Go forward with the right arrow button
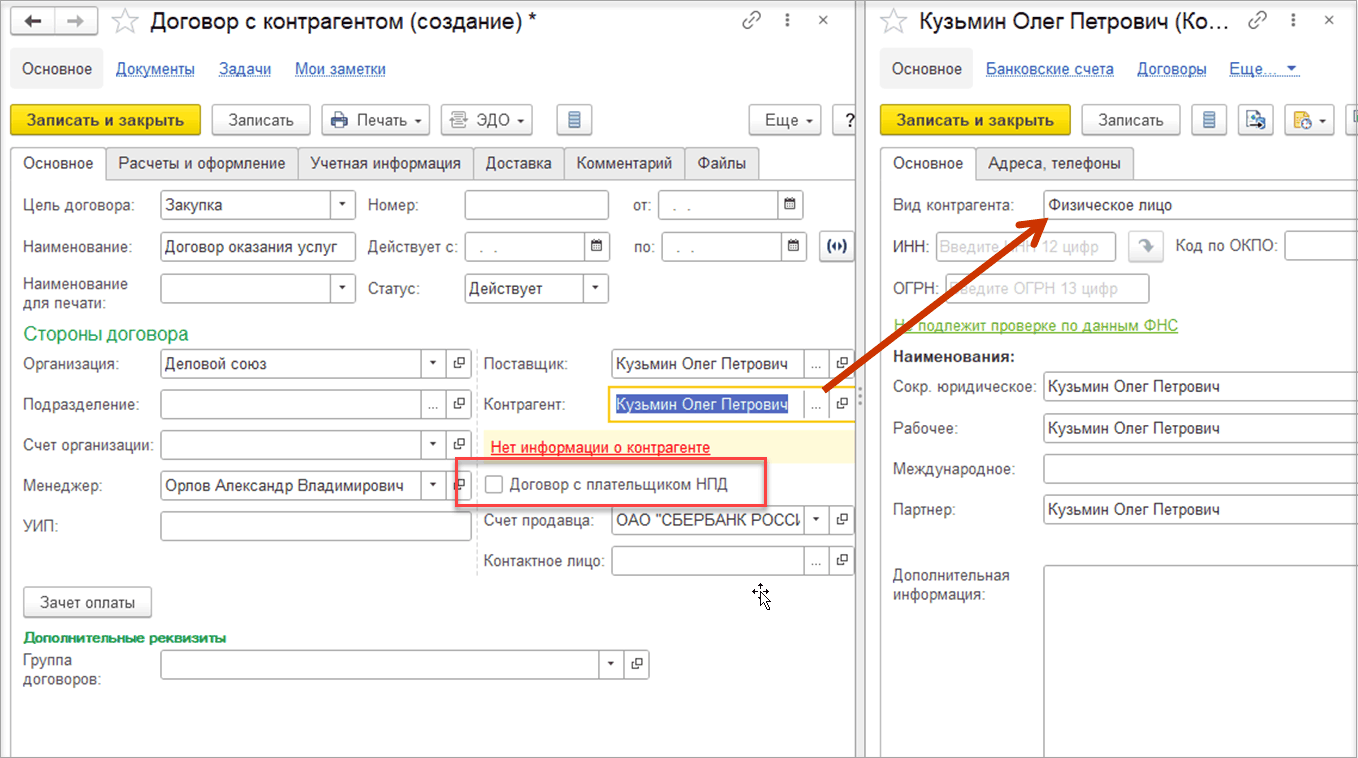The image size is (1358, 758). coord(76,20)
